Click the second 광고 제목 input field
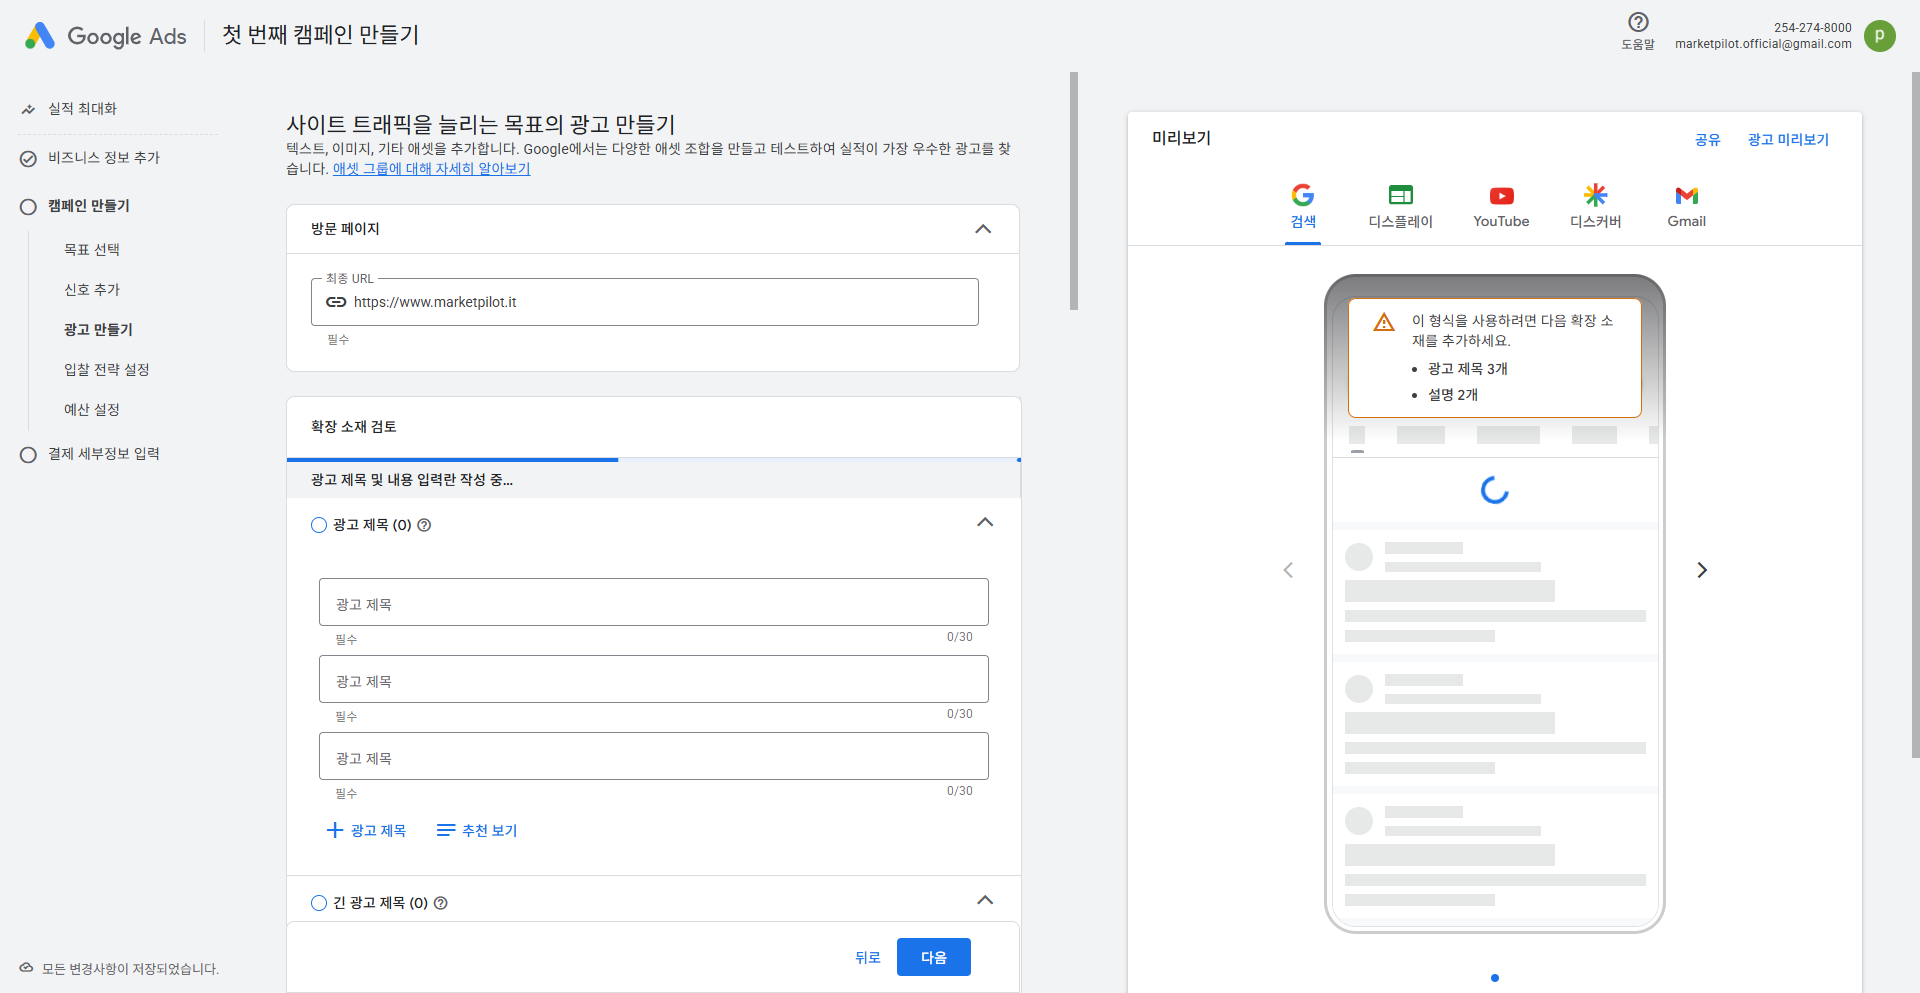The height and width of the screenshot is (993, 1920). (654, 679)
